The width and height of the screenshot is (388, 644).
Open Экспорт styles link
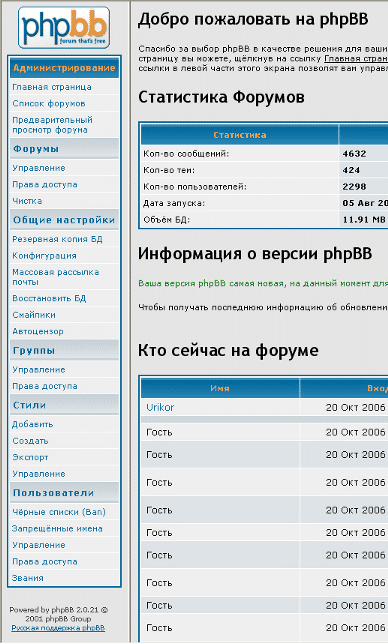tap(30, 457)
